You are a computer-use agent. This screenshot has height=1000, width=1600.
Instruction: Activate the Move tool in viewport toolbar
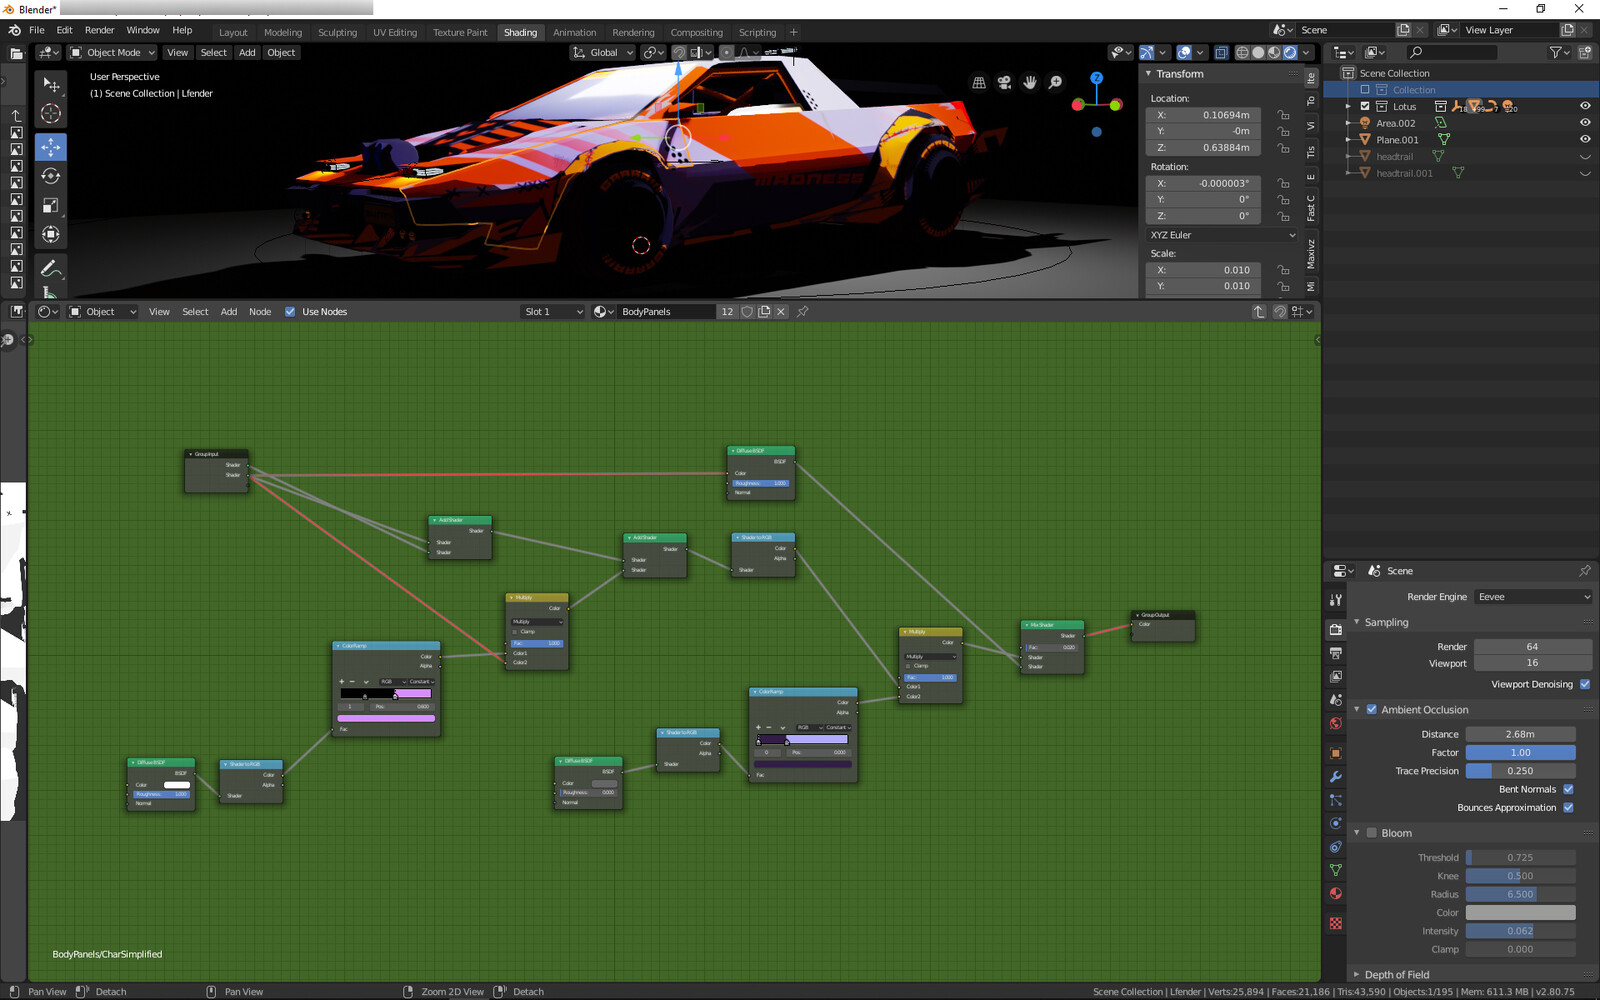click(51, 147)
